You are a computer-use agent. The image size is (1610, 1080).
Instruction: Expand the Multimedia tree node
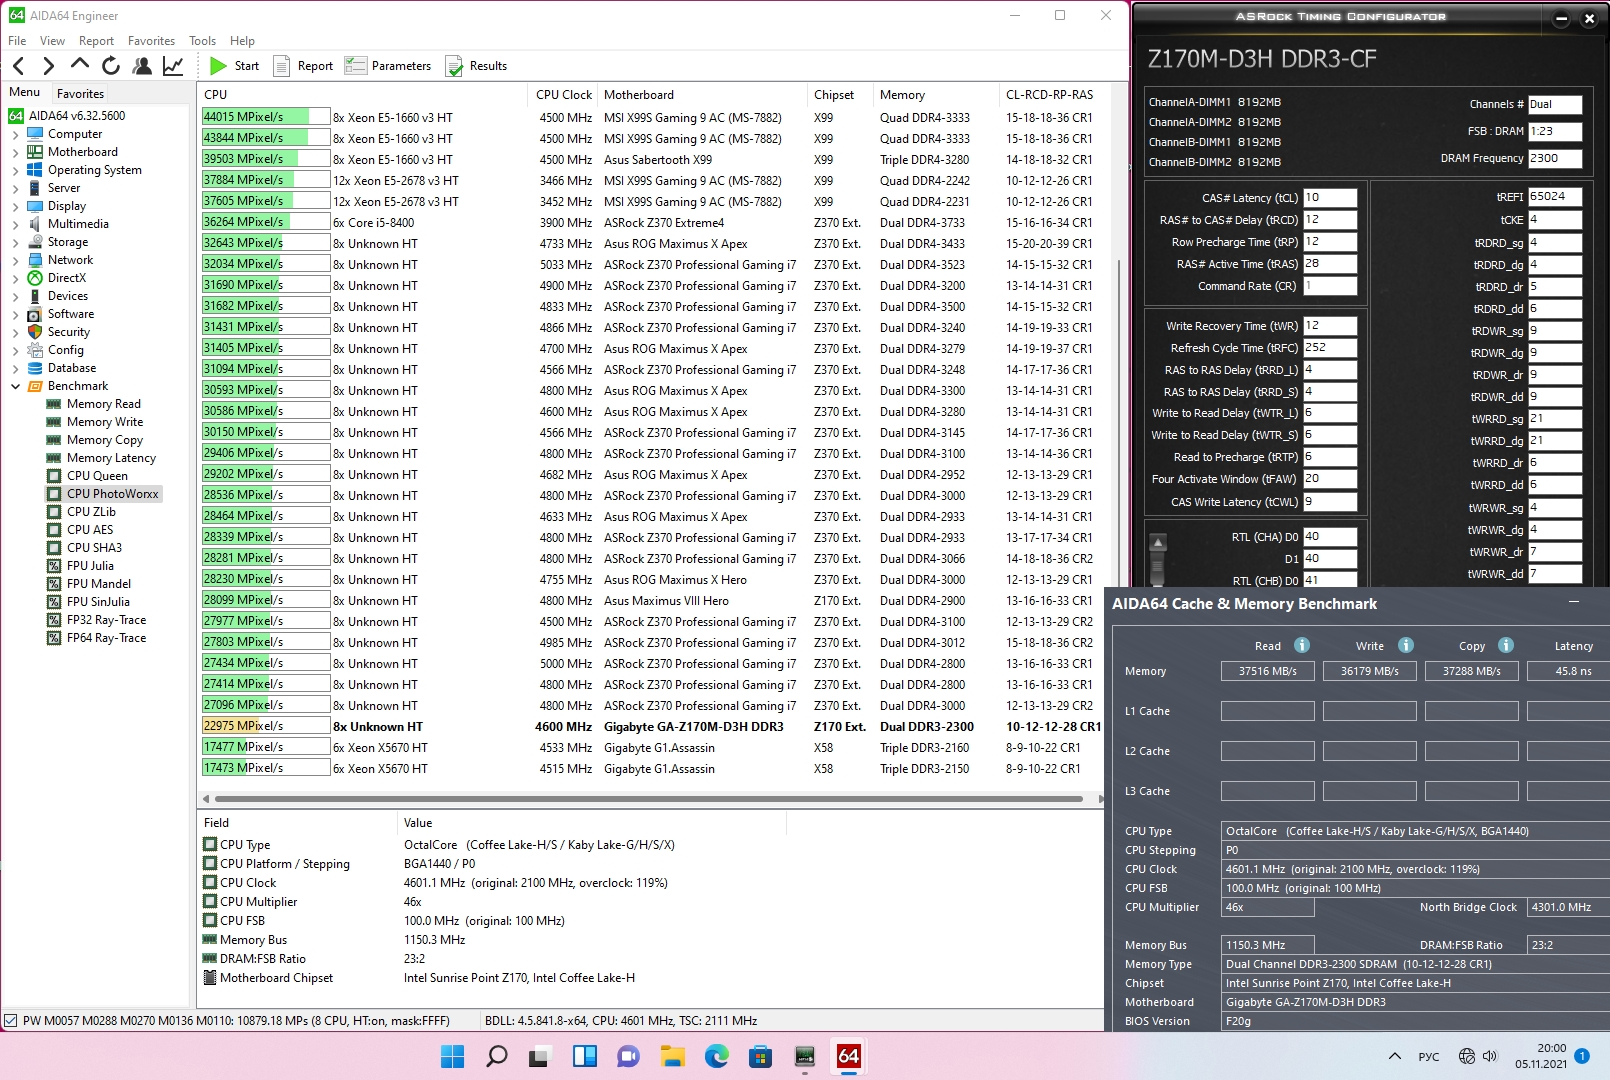[x=15, y=224]
